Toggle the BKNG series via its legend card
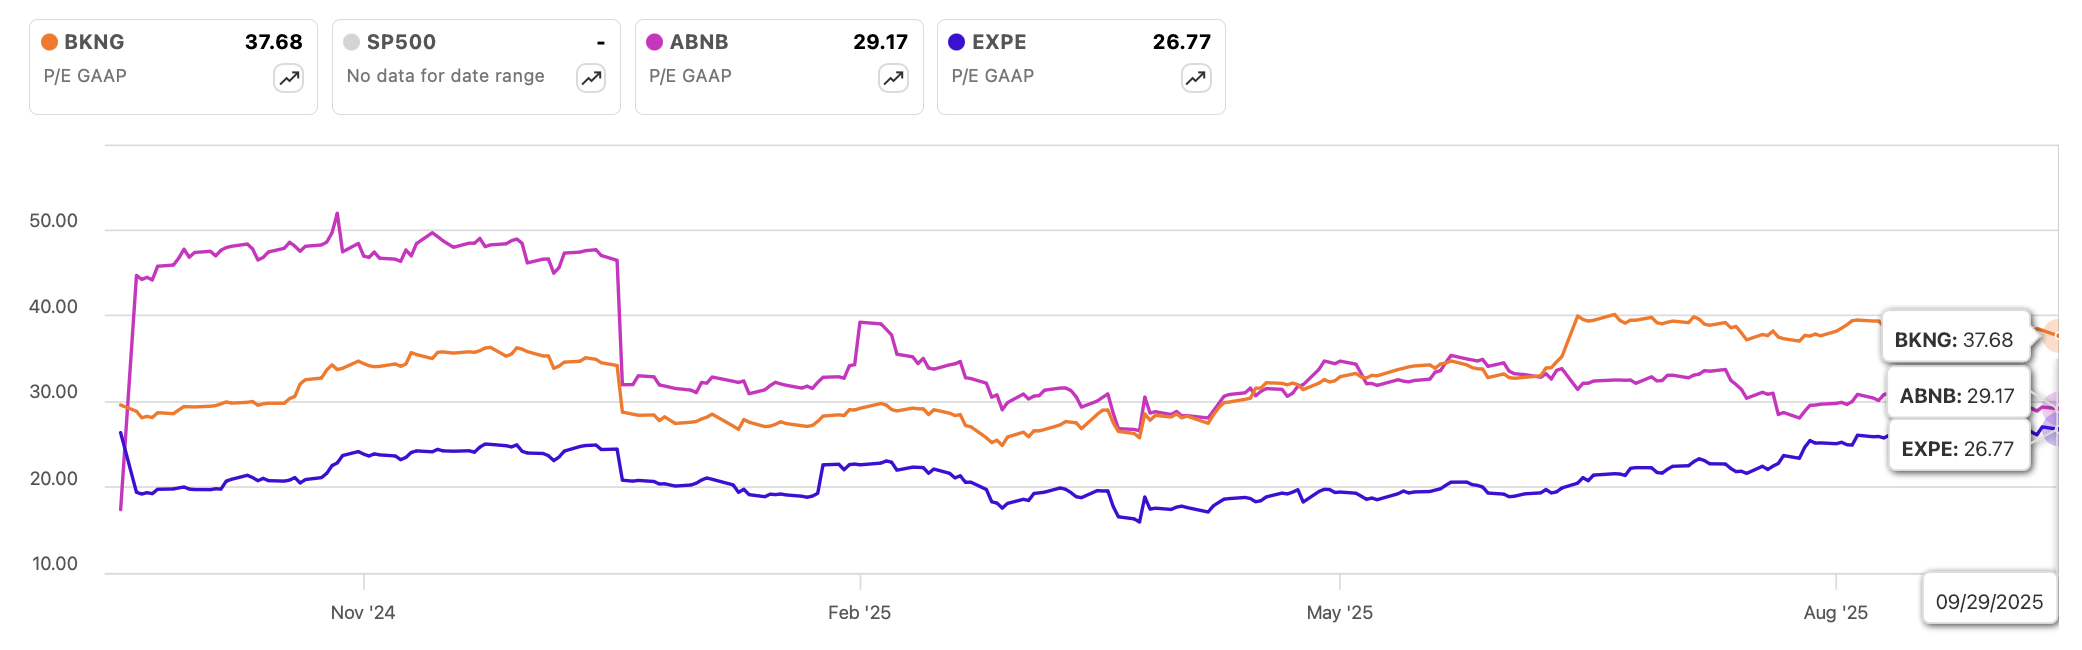 [173, 65]
